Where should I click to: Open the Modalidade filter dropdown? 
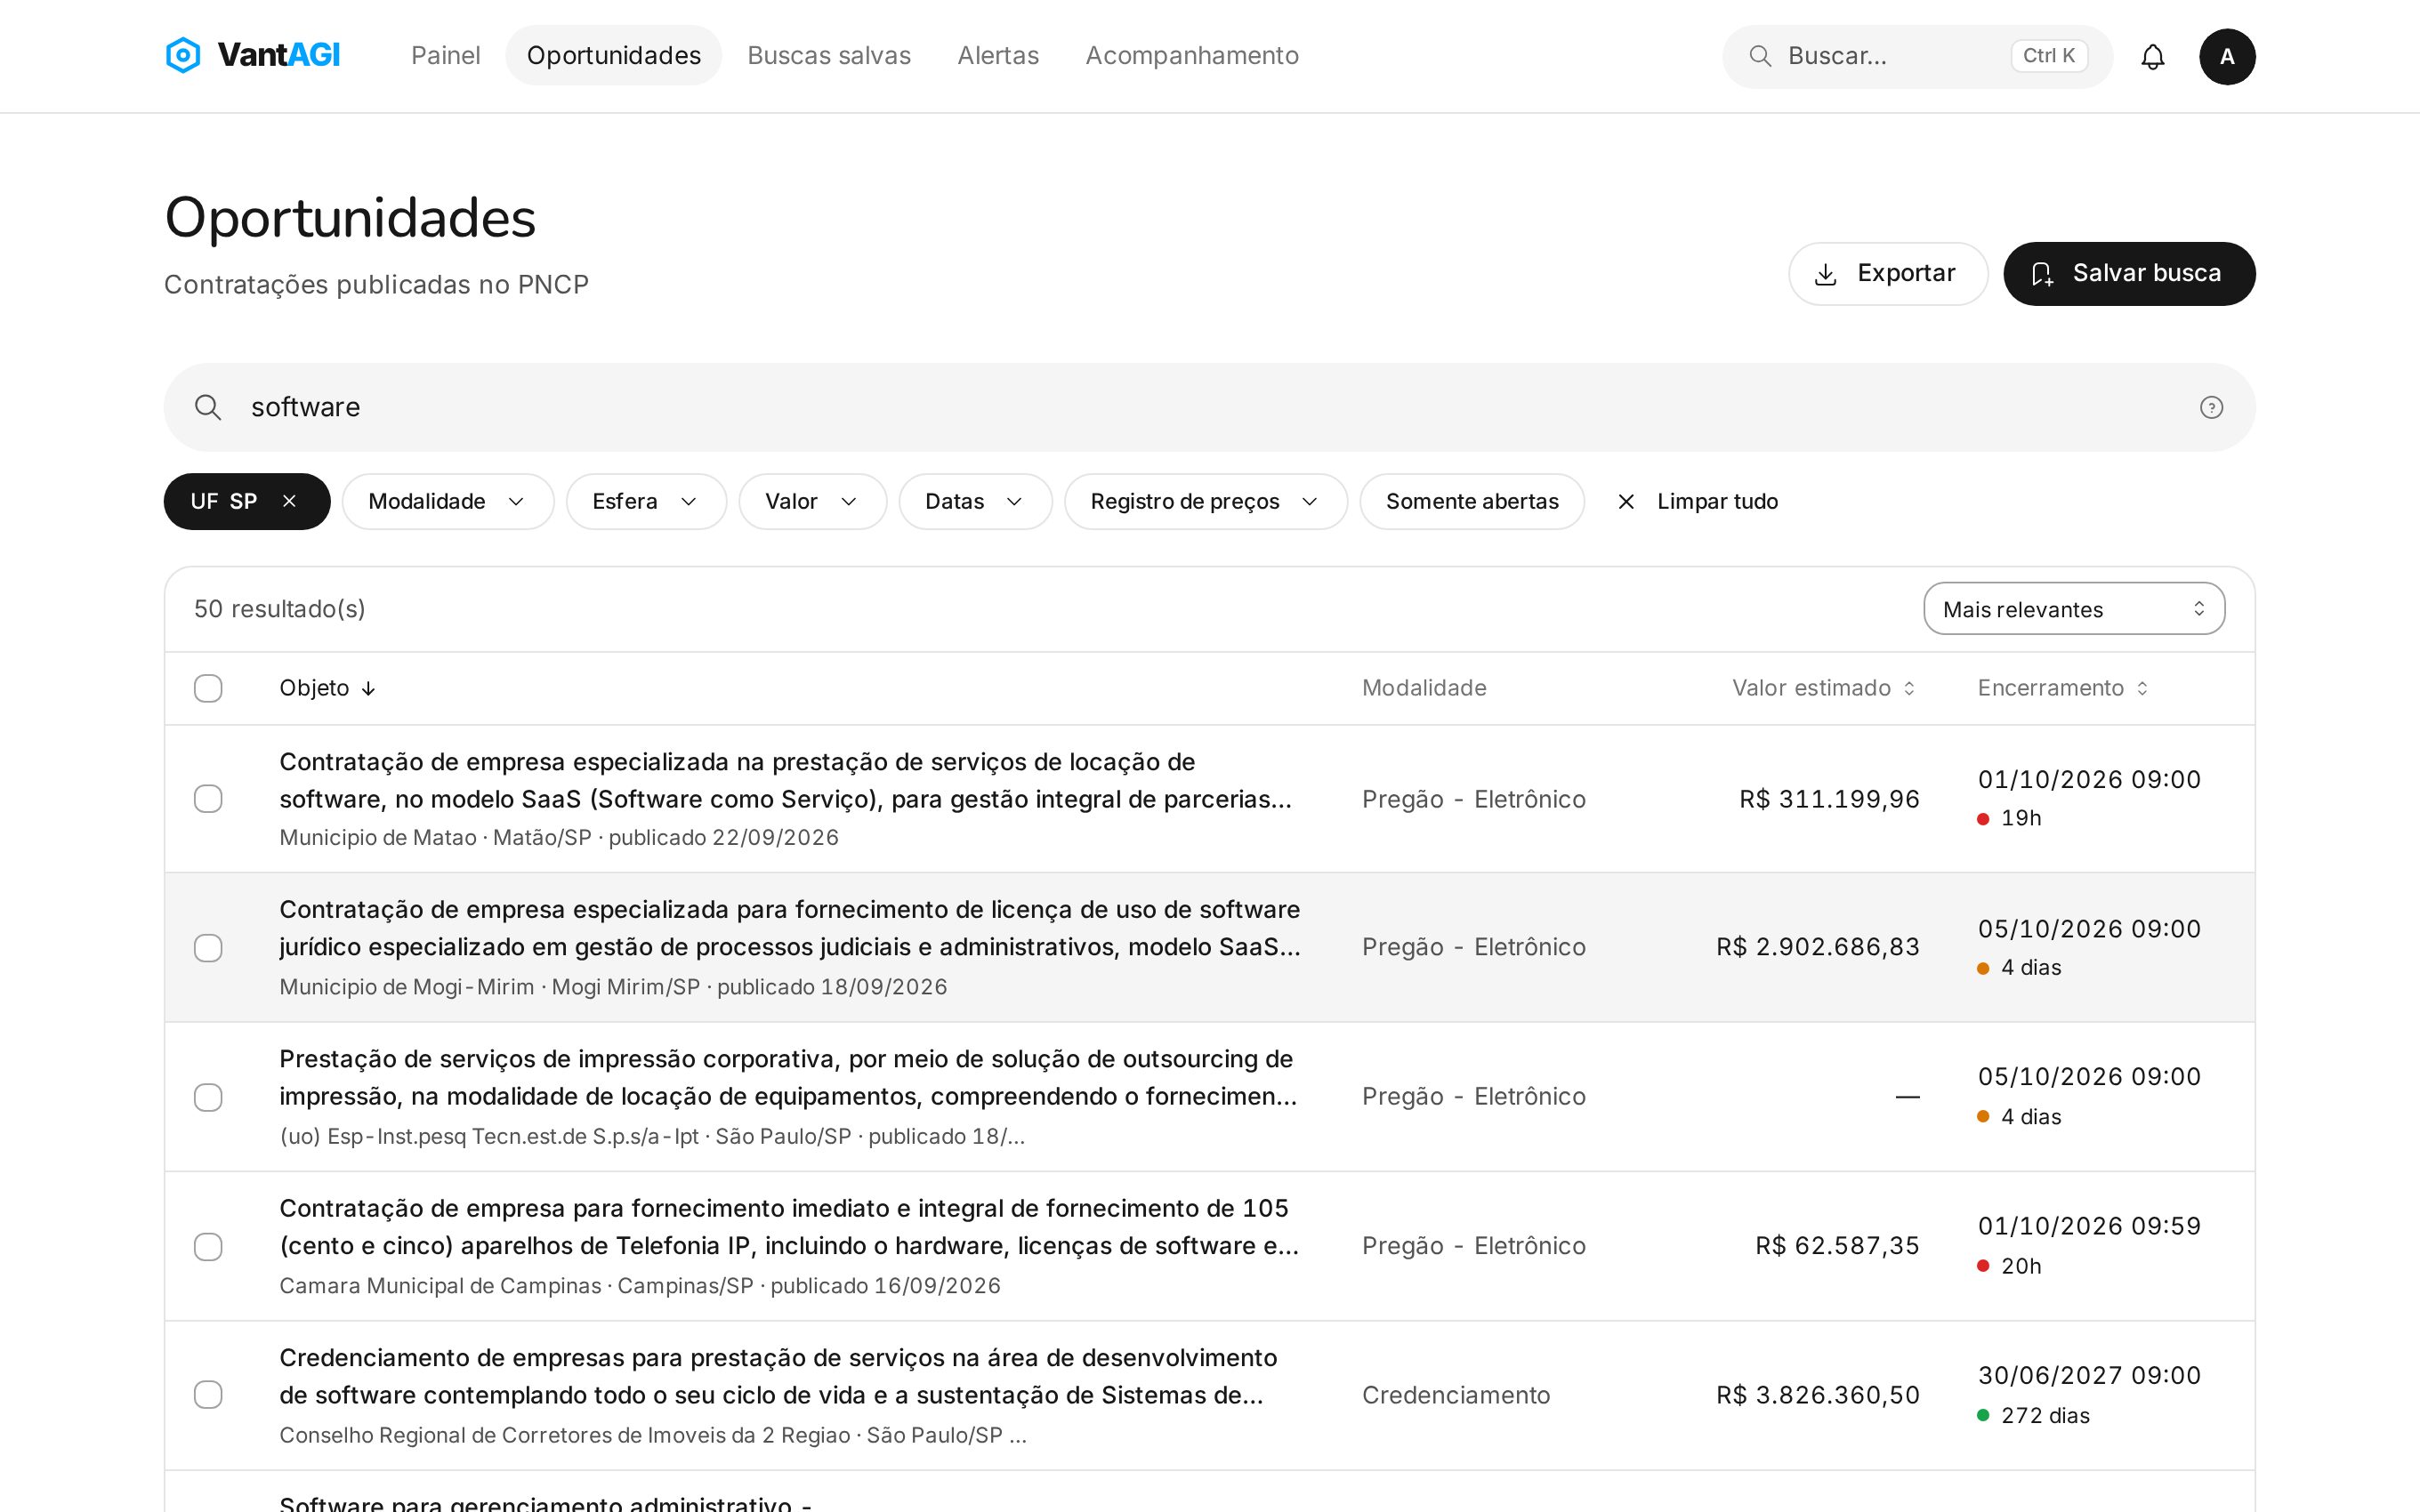coord(447,501)
